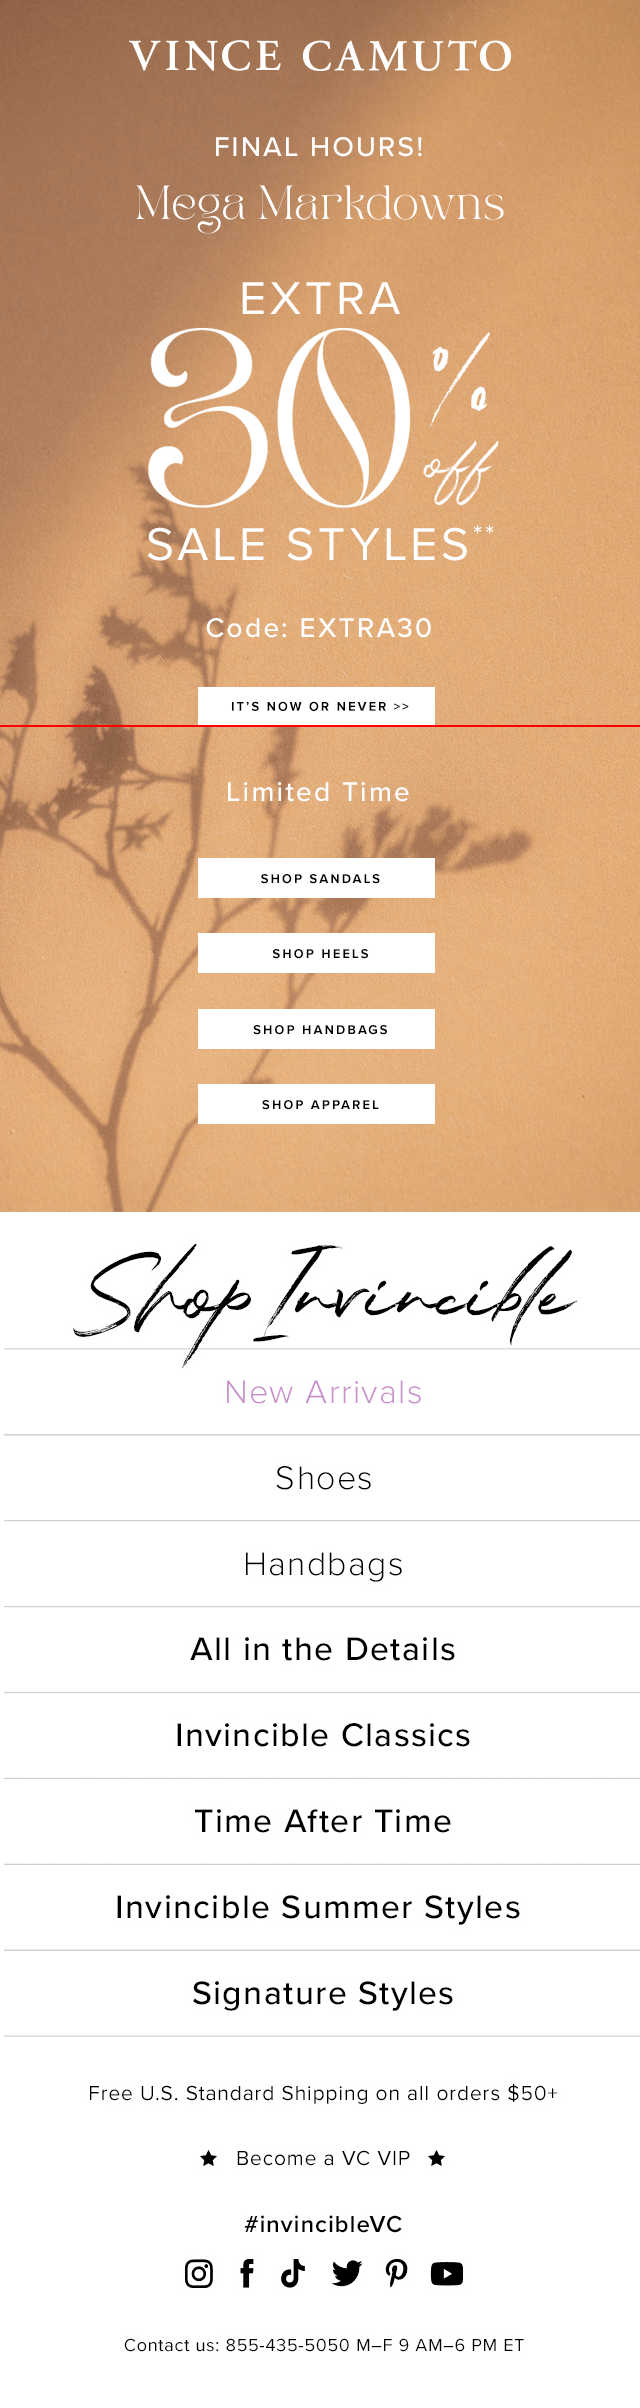Viewport: 640px width, 2408px height.
Task: Click the Vince Camuto logo
Action: coord(321,56)
